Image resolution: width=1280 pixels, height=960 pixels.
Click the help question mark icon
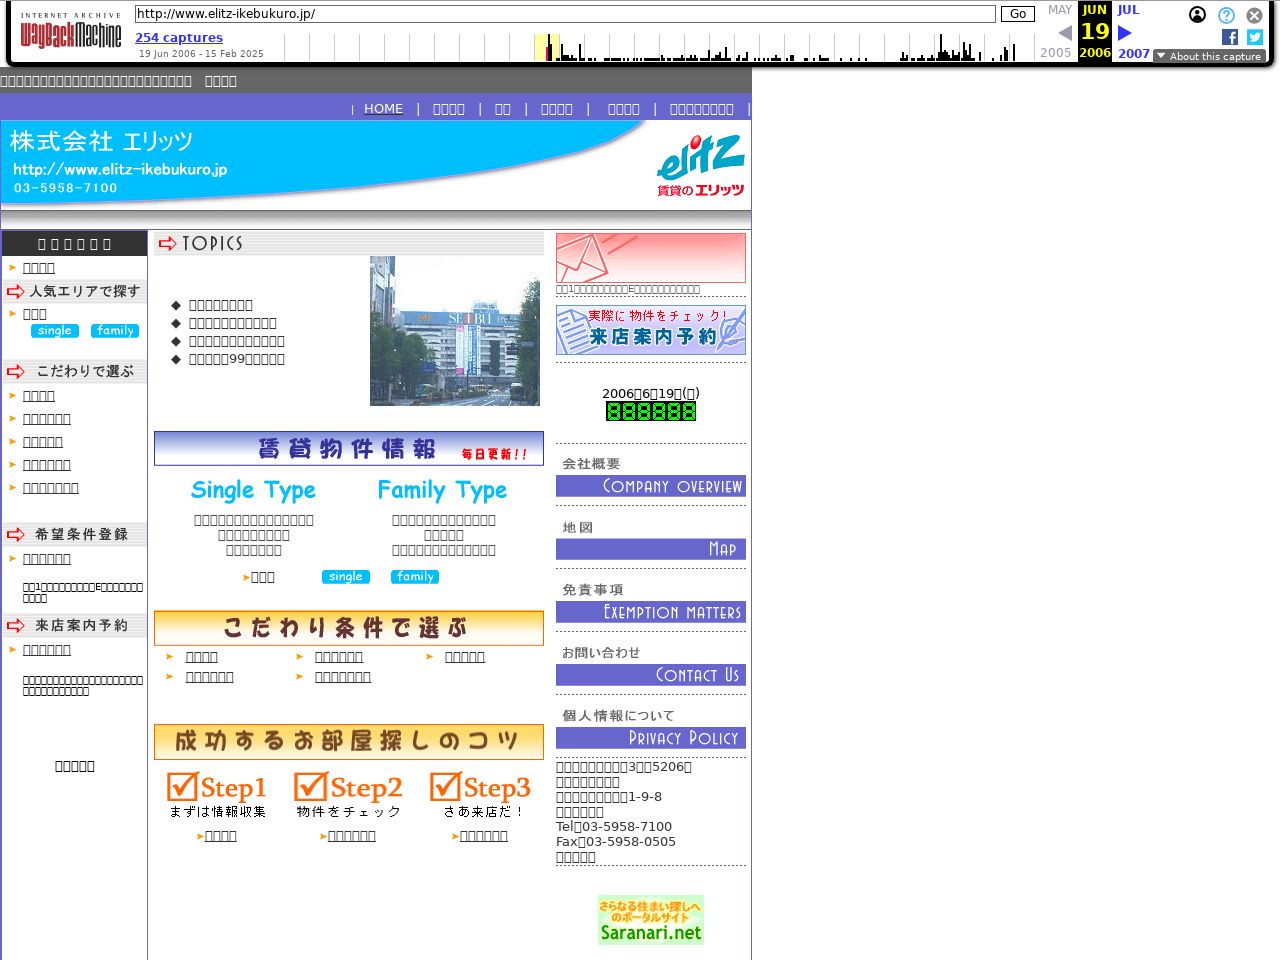point(1226,15)
